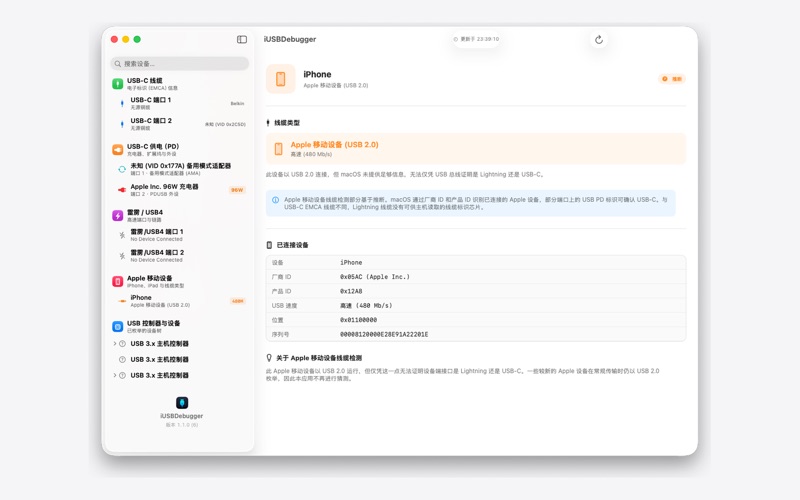This screenshot has width=800, height=500.
Task: Click the 设备 value iPhone in the table
Action: click(351, 263)
